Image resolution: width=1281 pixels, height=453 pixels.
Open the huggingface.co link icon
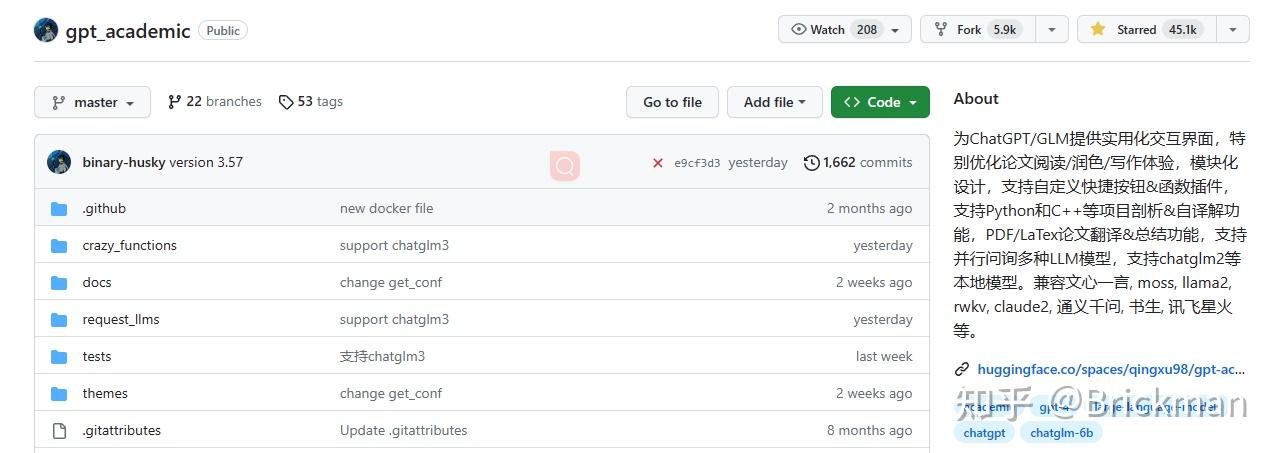pyautogui.click(x=962, y=369)
